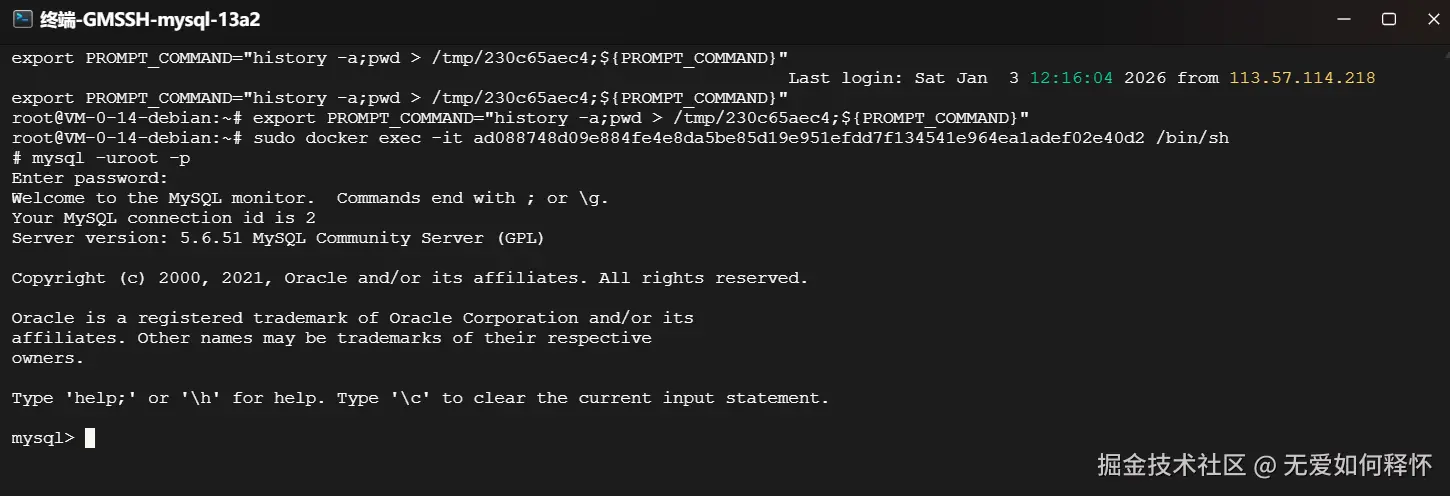Click the IP address 113.57.114.218
1450x496 pixels.
[x=1302, y=78]
